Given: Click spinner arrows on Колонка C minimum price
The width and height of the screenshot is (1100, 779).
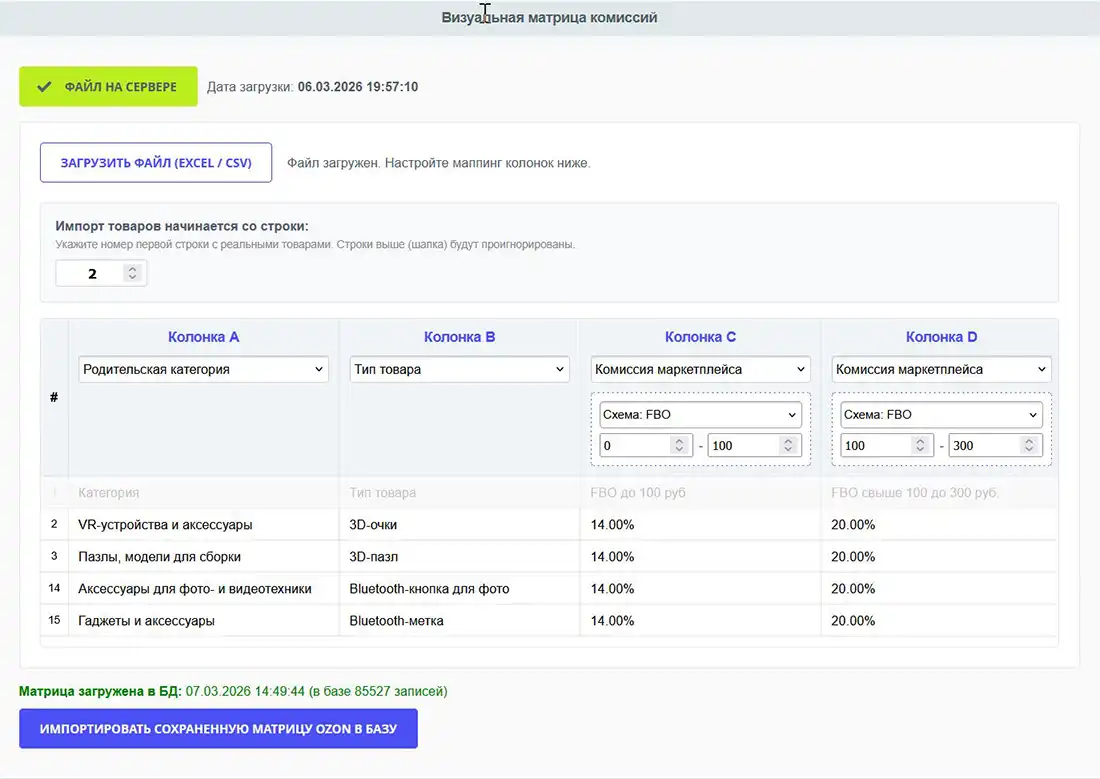Looking at the screenshot, I should click(679, 446).
